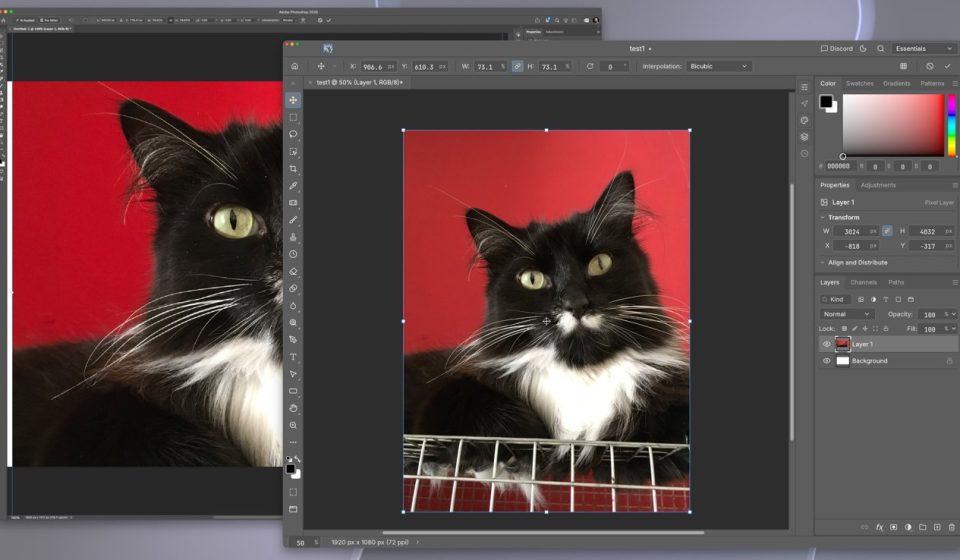
Task: Click the foreground black color swatch in Color panel
Action: [x=826, y=101]
